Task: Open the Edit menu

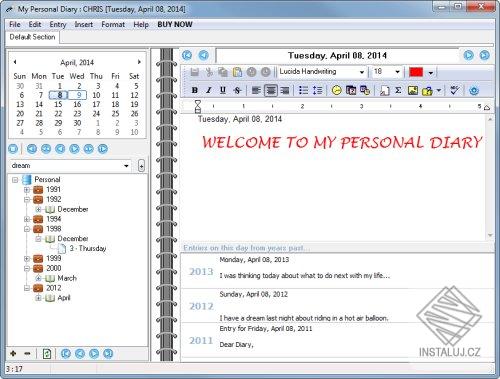Action: 35,24
